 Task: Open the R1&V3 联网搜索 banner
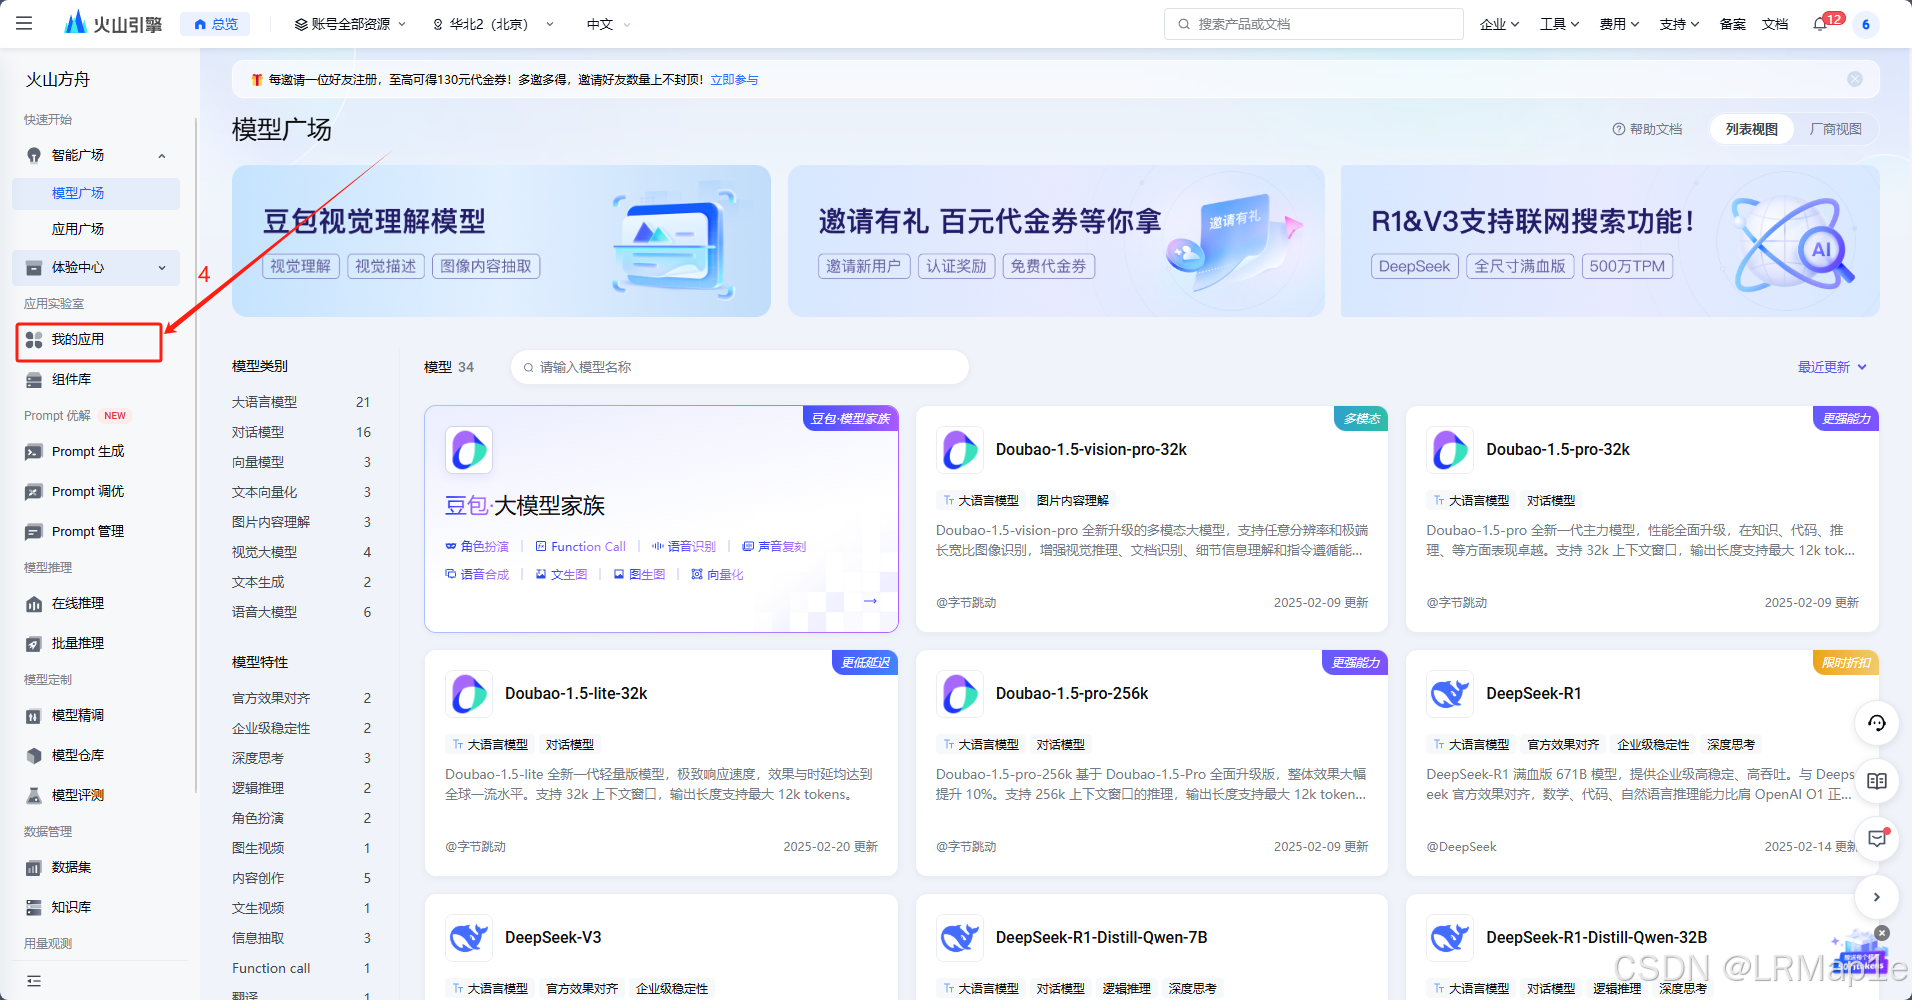pos(1610,241)
